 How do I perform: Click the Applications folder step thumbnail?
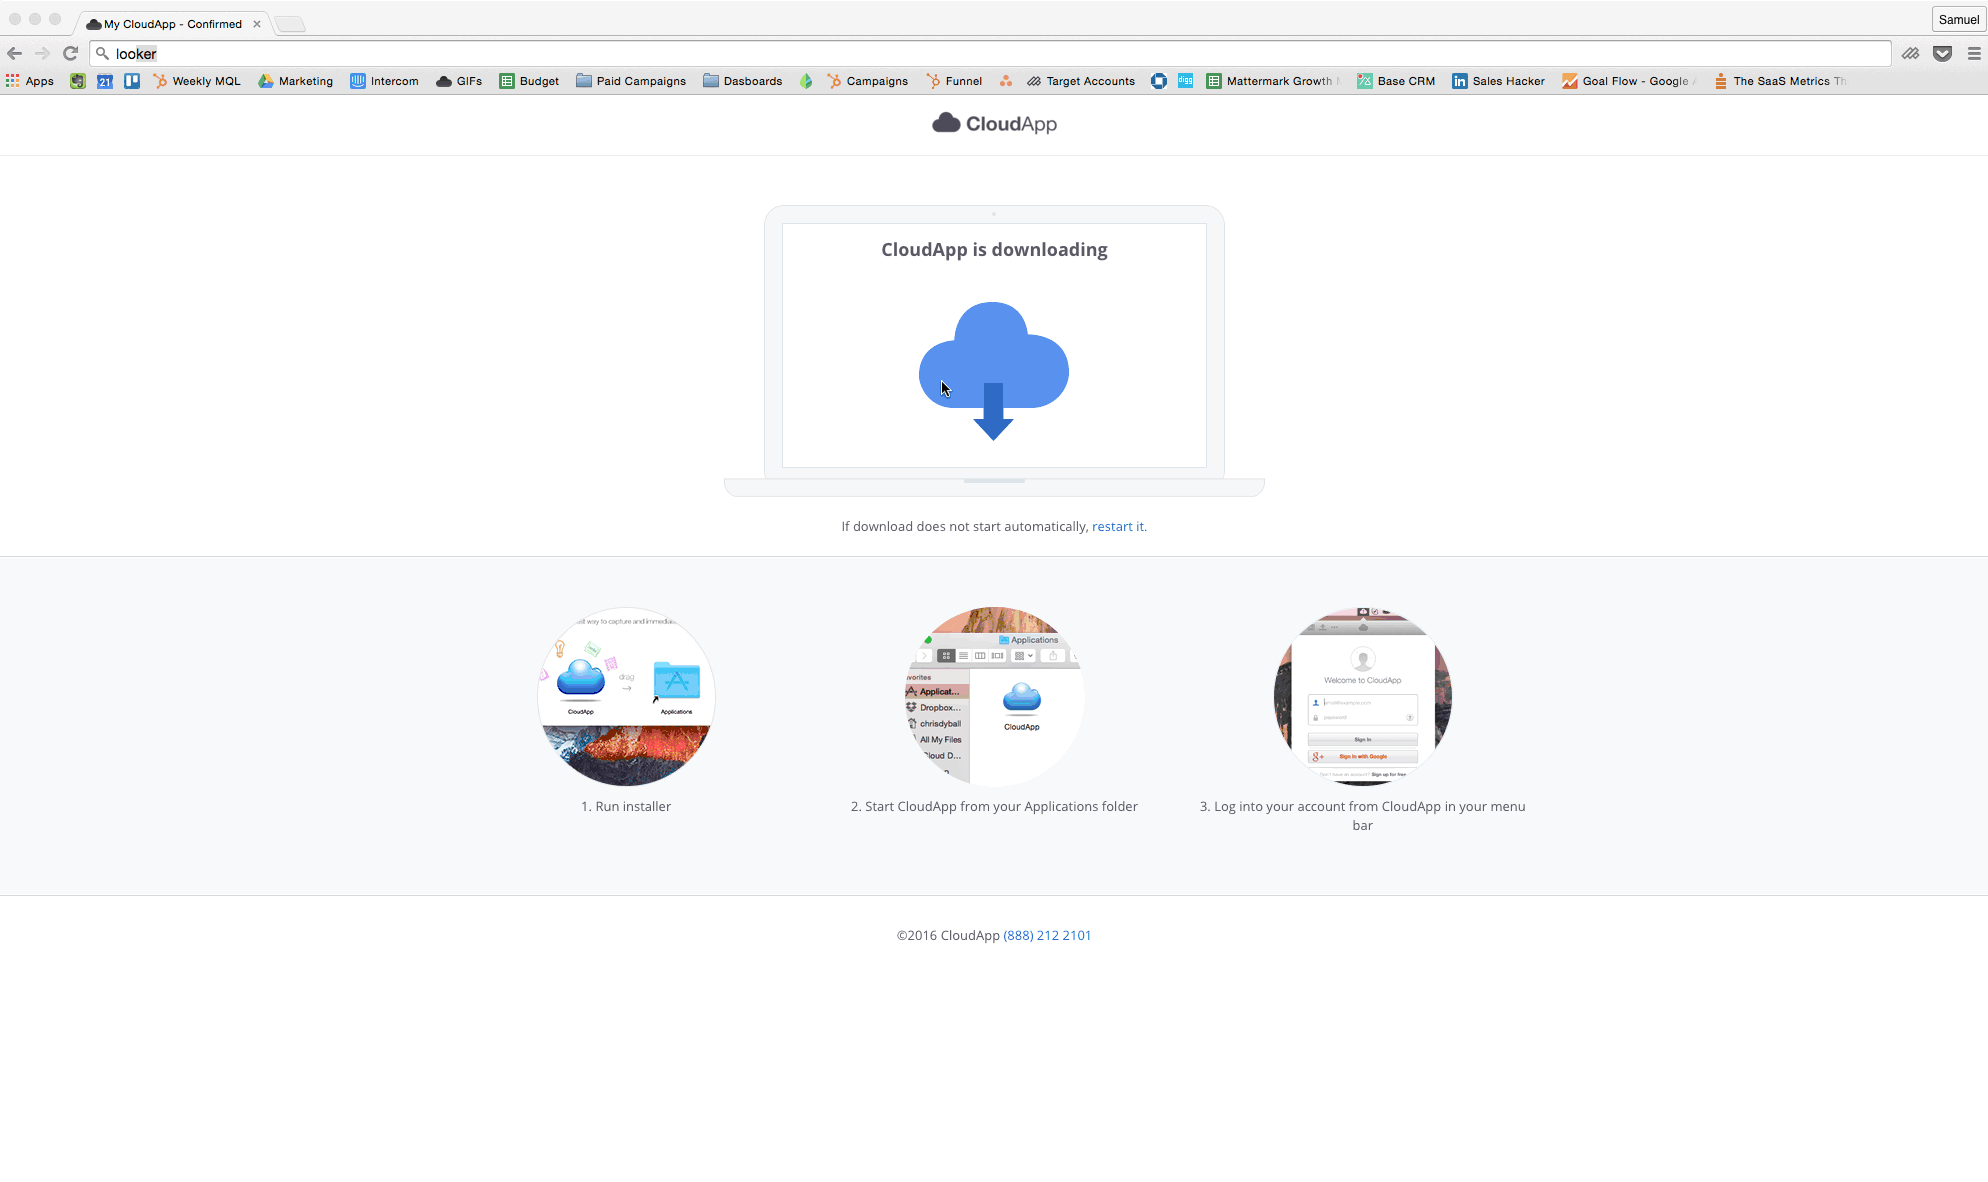coord(994,696)
